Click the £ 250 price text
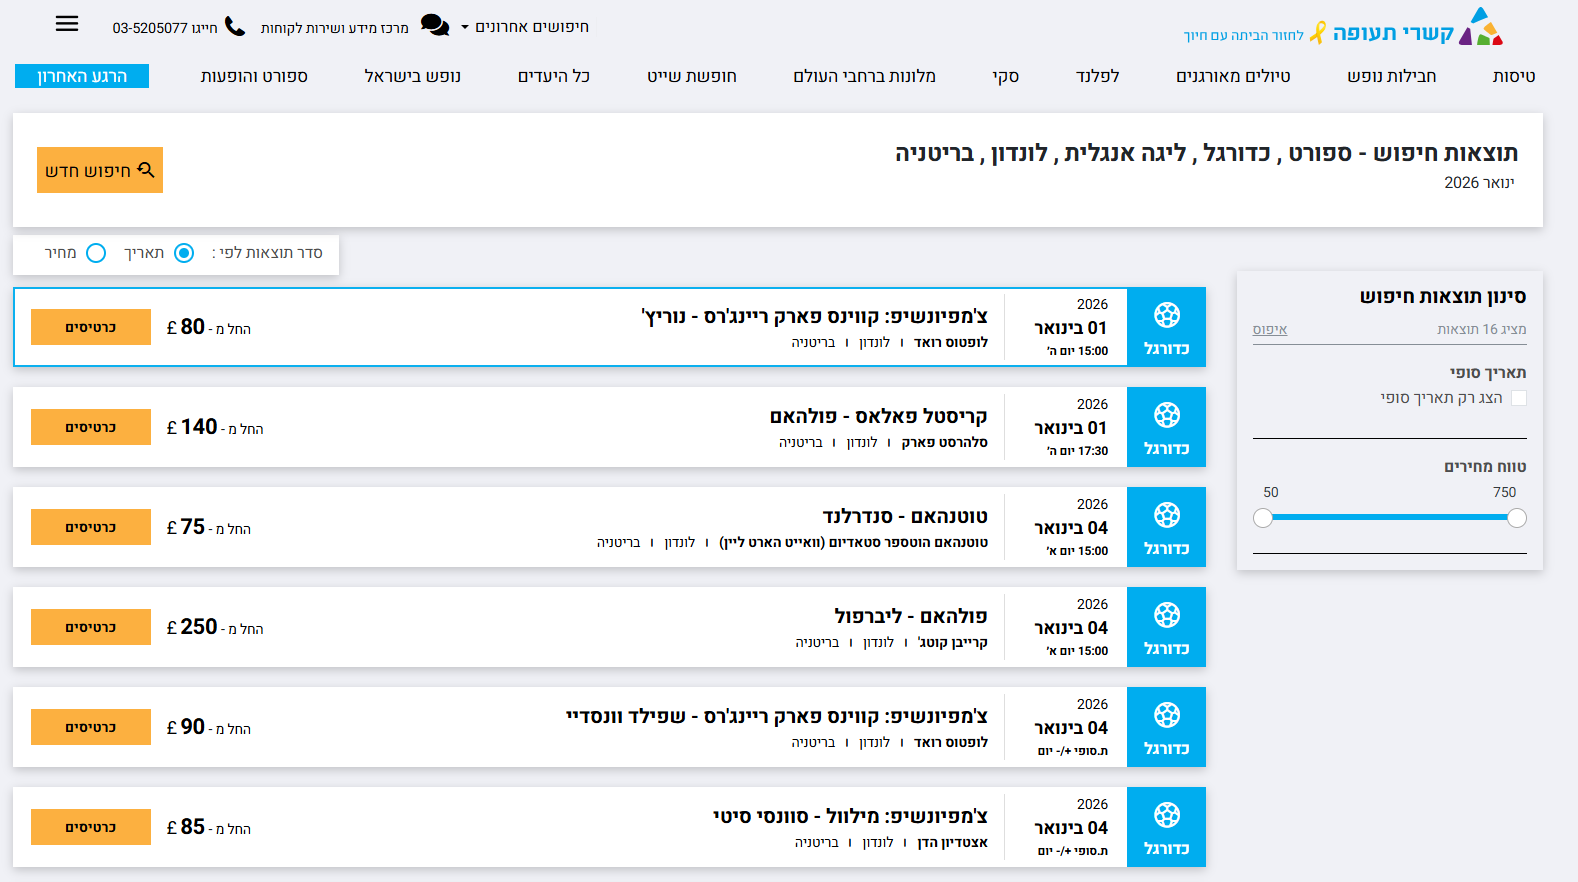 [x=192, y=627]
